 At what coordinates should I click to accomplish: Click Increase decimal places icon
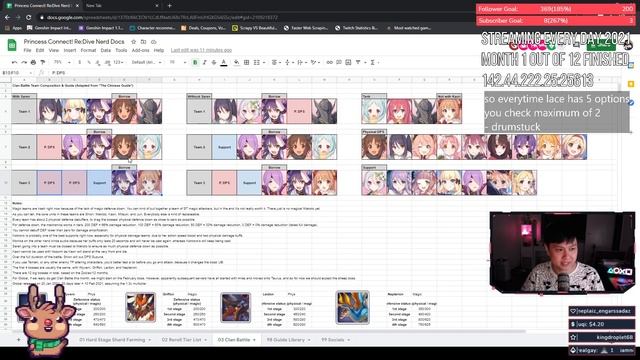tap(107, 62)
